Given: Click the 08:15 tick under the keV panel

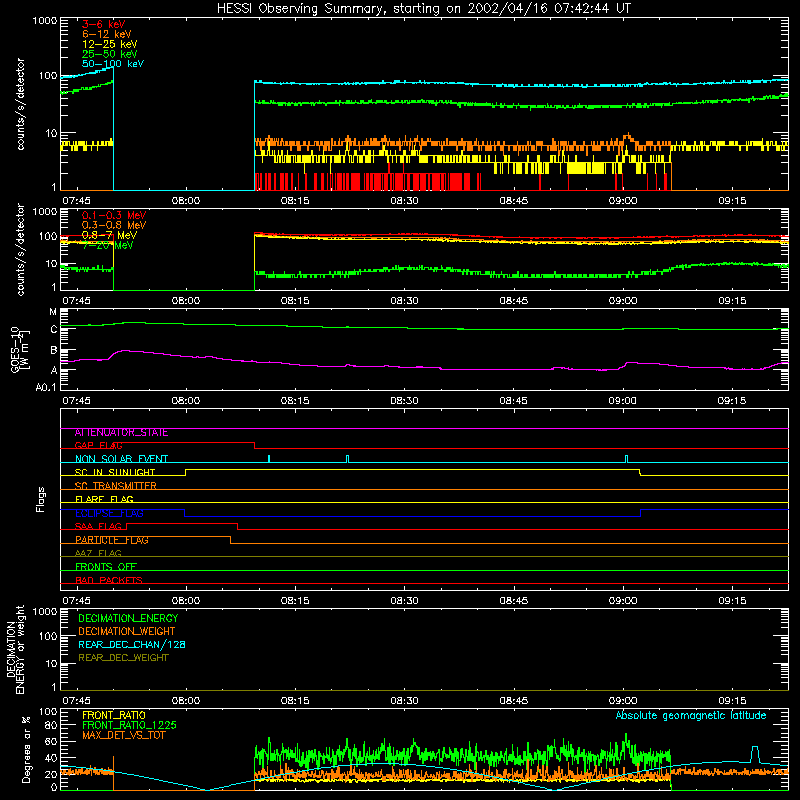Looking at the screenshot, I should [x=295, y=201].
